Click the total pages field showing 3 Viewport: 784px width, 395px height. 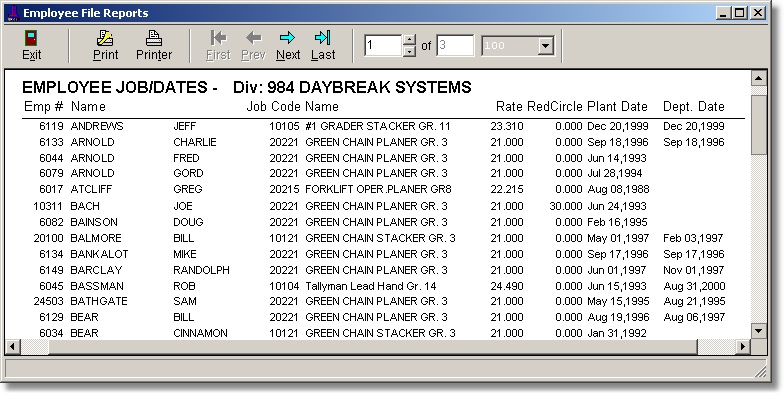(x=455, y=46)
